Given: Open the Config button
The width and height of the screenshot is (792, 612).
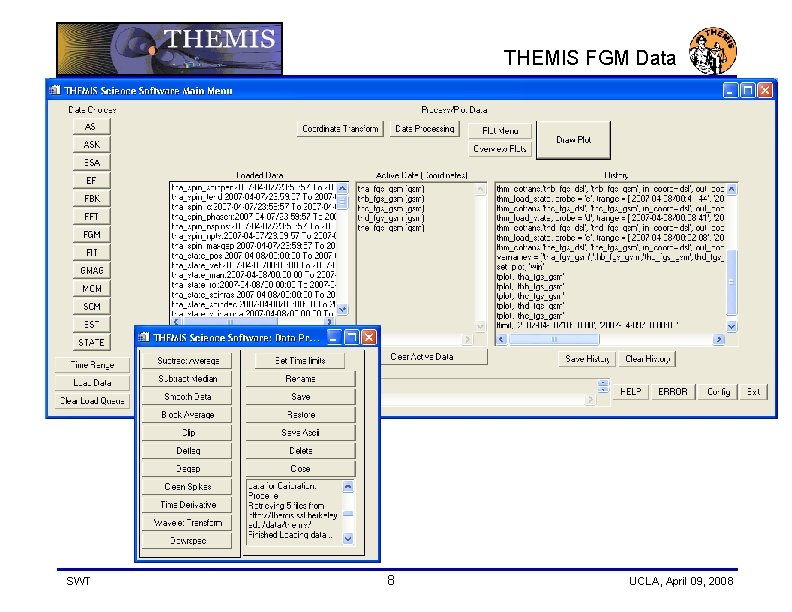Looking at the screenshot, I should click(x=718, y=392).
